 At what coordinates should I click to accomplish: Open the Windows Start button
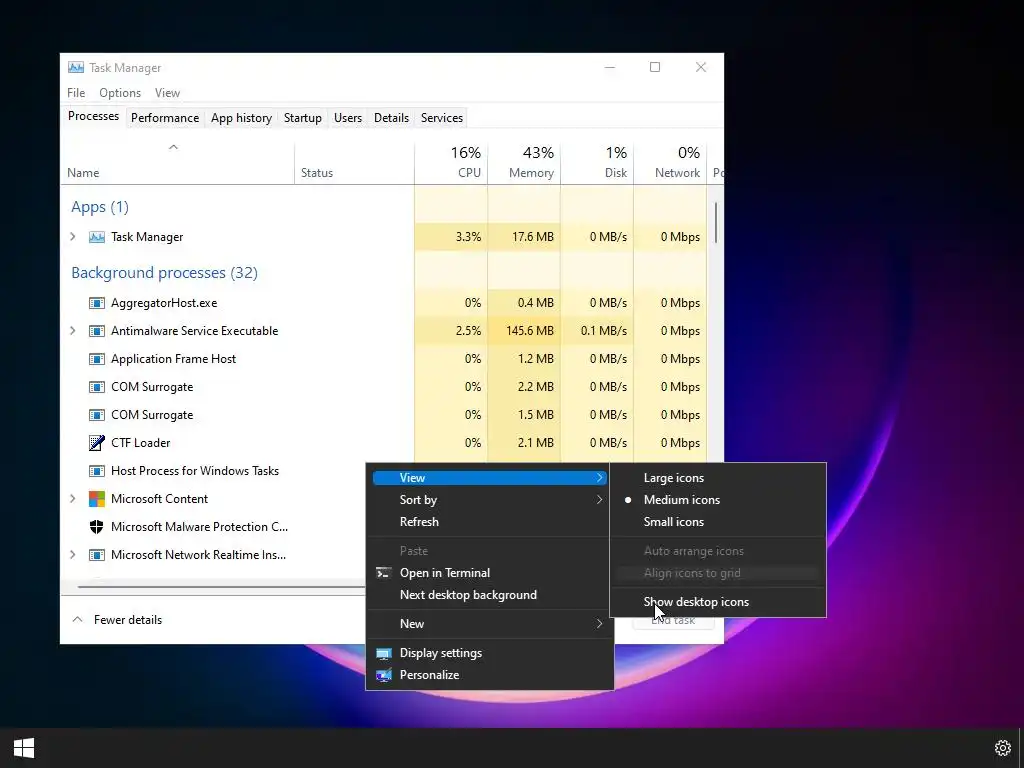tap(24, 748)
